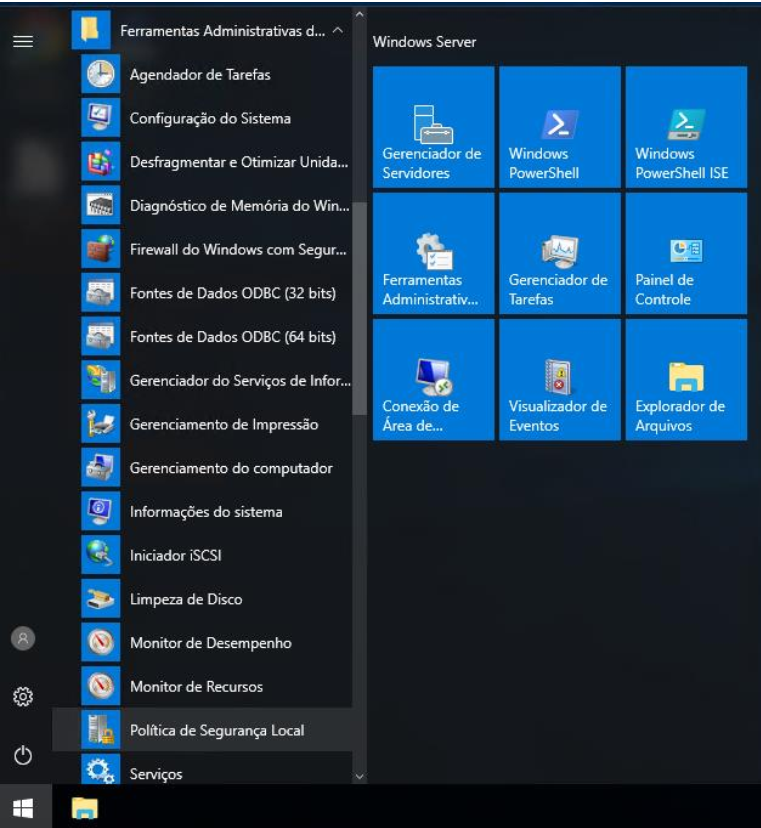Open Iniciador iSCSI icon

click(x=100, y=556)
